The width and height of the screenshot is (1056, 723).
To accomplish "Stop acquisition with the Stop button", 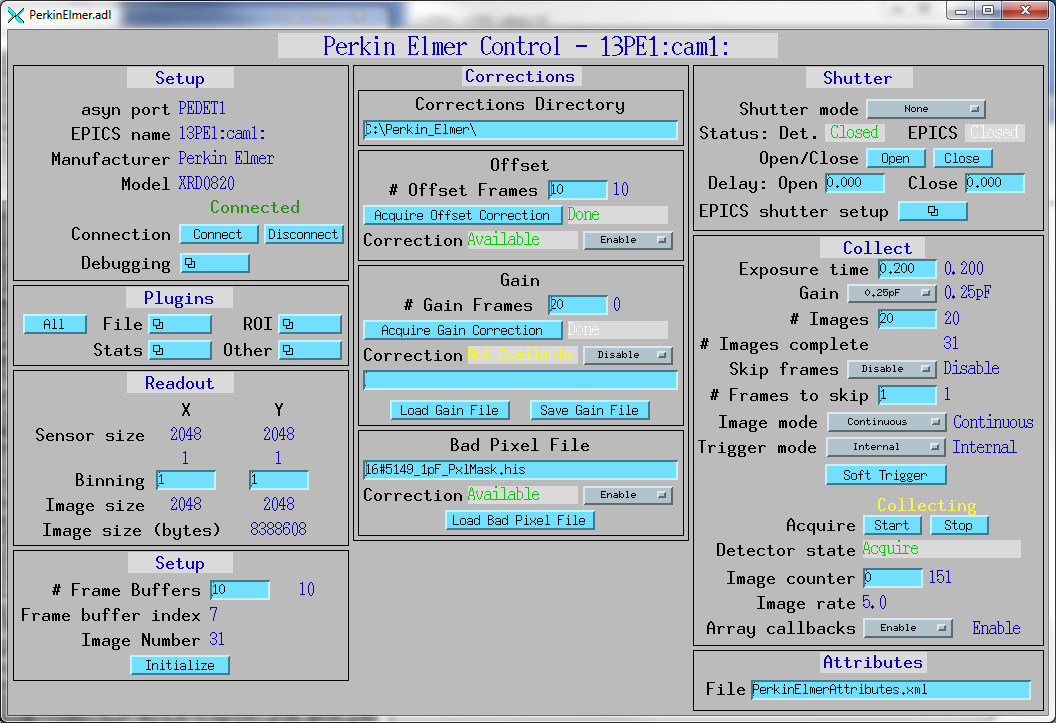I will point(959,525).
